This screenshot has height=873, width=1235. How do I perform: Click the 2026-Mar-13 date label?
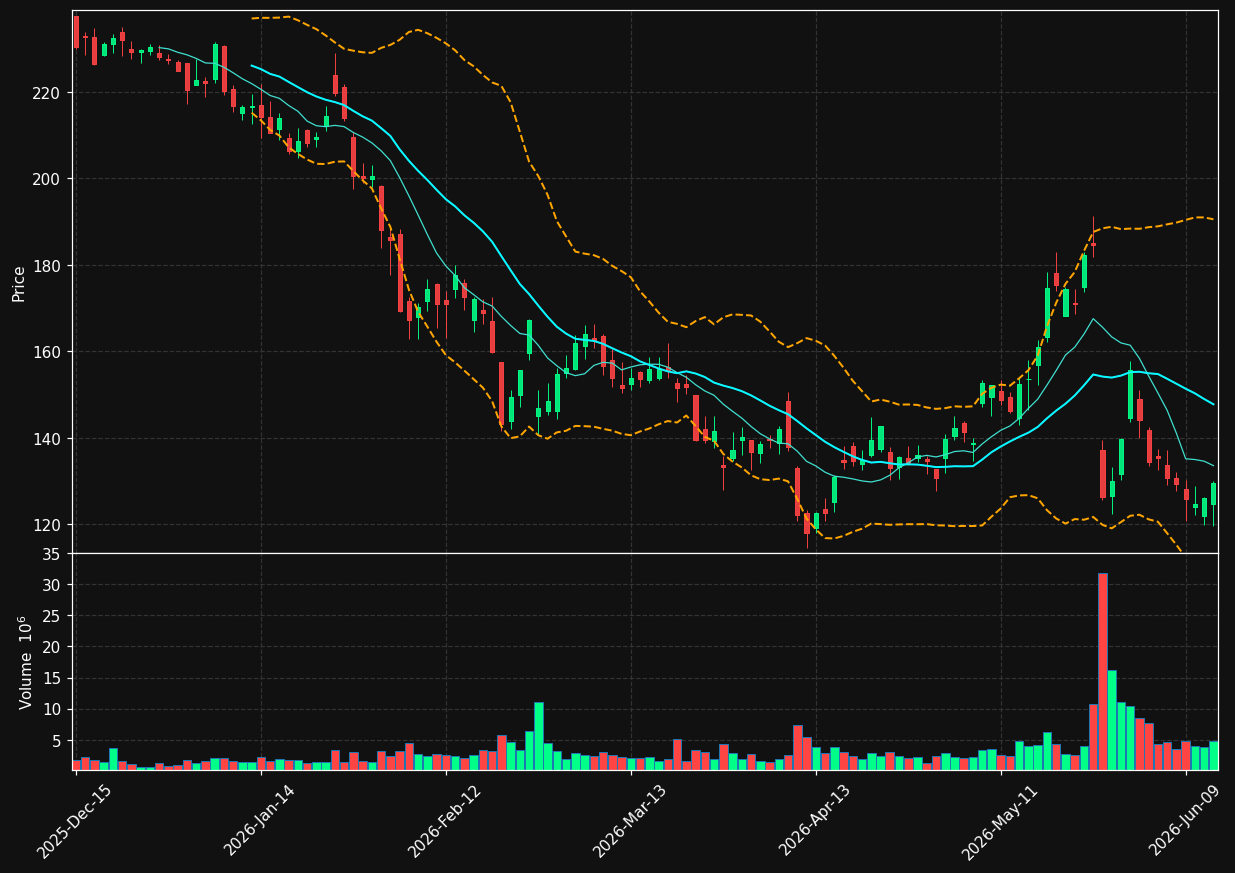click(x=630, y=821)
